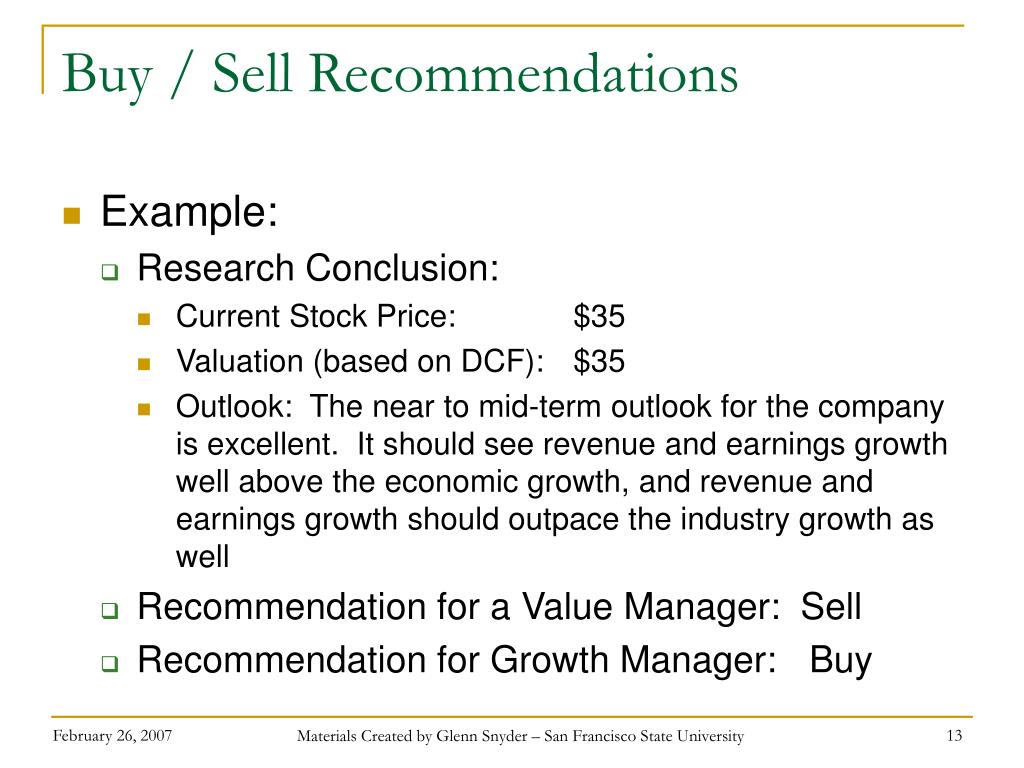Image resolution: width=1024 pixels, height=768 pixels.
Task: Select the $35 DCF valuation value
Action: tap(599, 362)
